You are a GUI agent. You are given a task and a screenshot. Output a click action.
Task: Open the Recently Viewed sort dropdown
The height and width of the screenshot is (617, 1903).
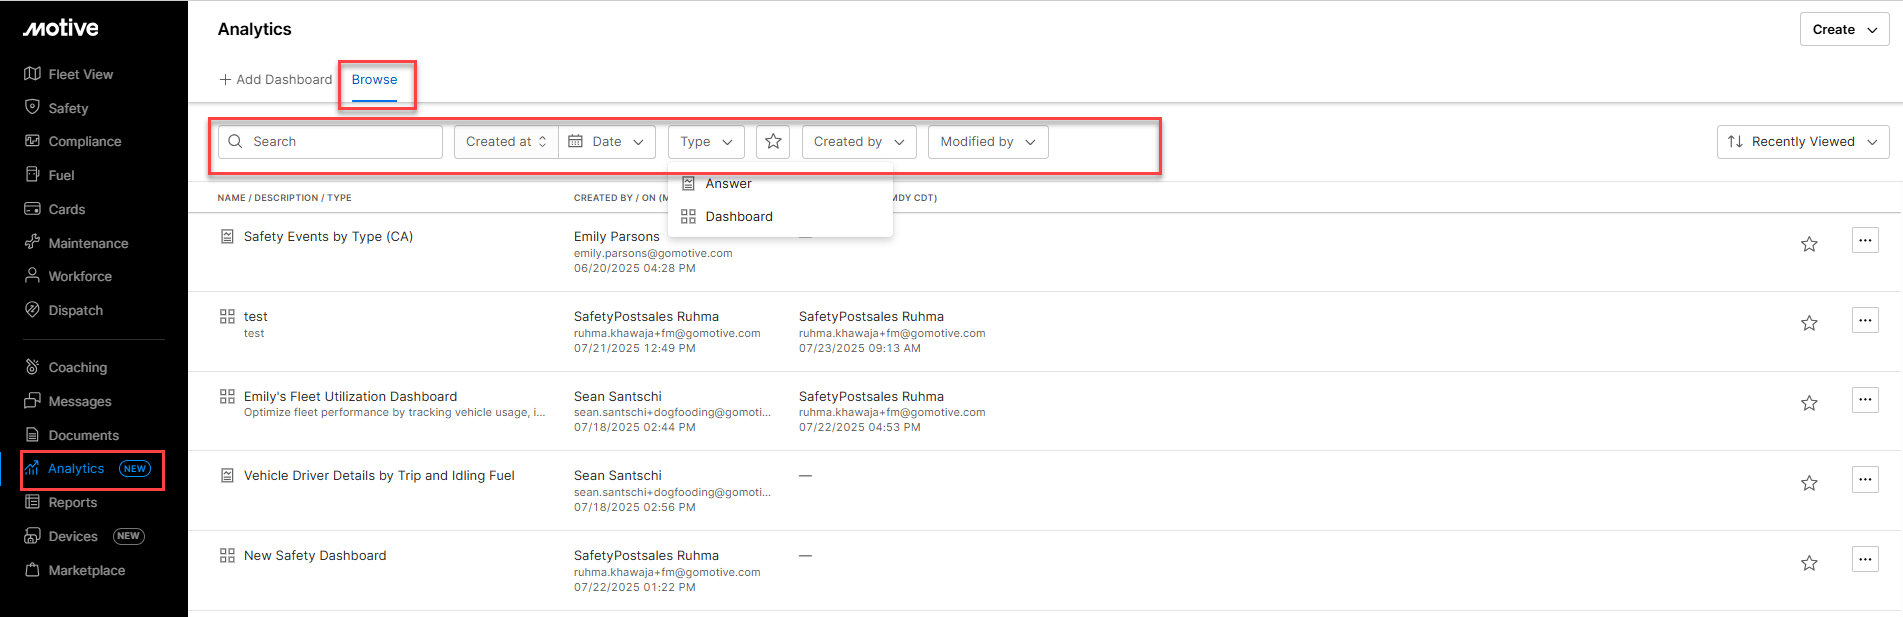(1802, 142)
